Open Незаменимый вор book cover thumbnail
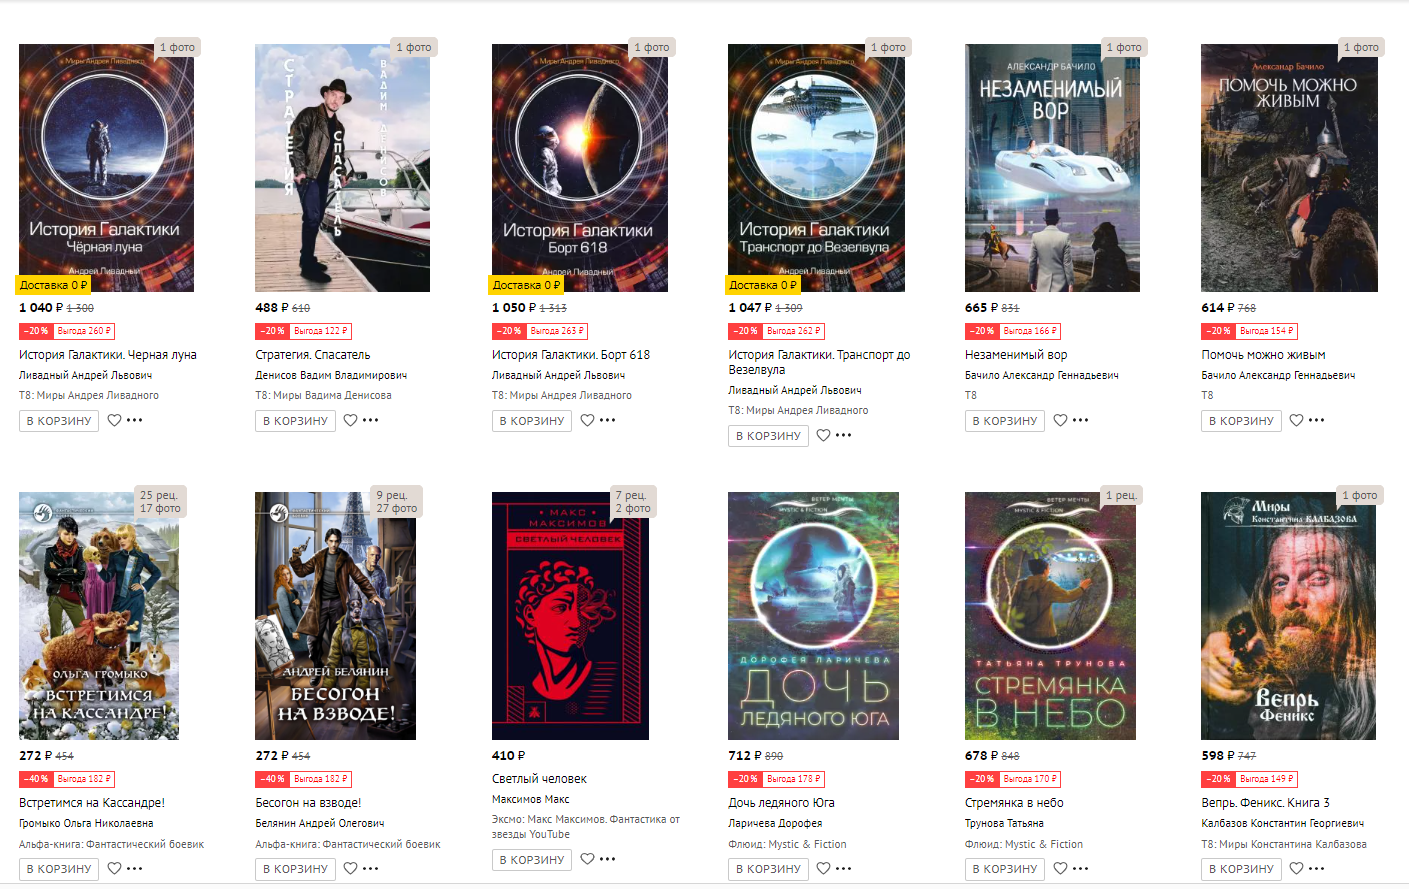1409x889 pixels. click(1052, 168)
